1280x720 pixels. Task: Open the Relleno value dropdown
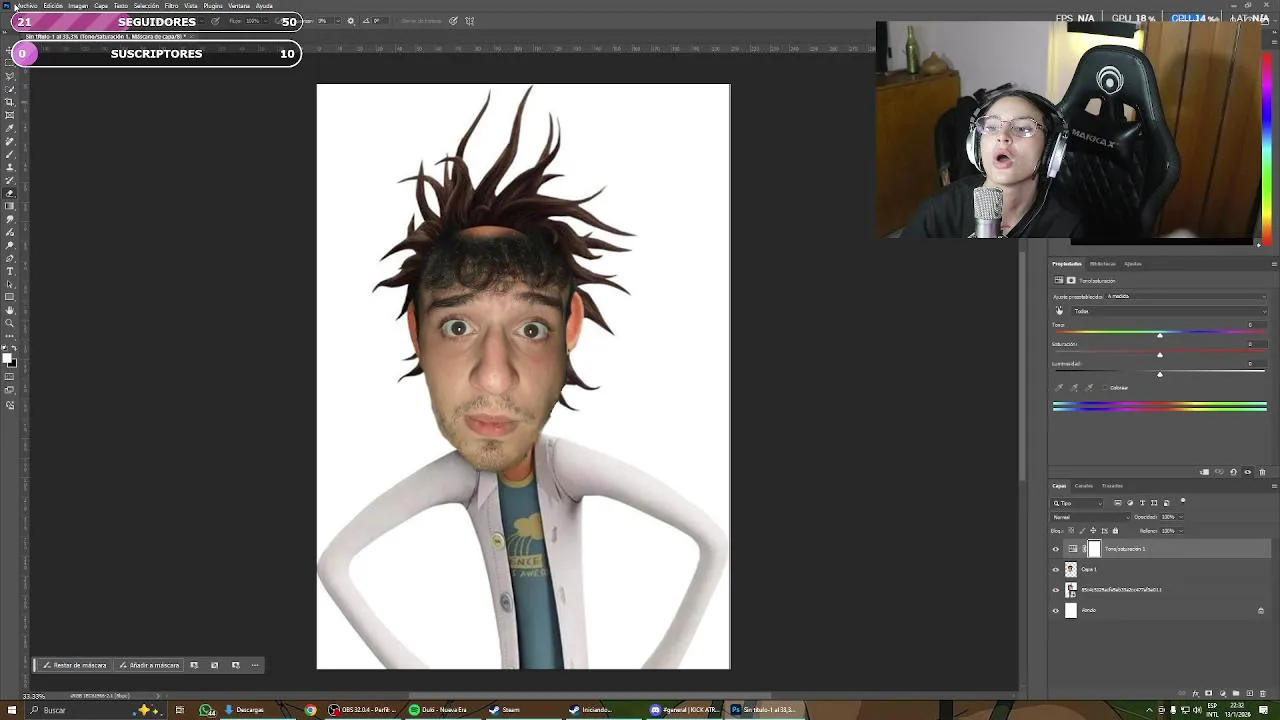pyautogui.click(x=1181, y=531)
